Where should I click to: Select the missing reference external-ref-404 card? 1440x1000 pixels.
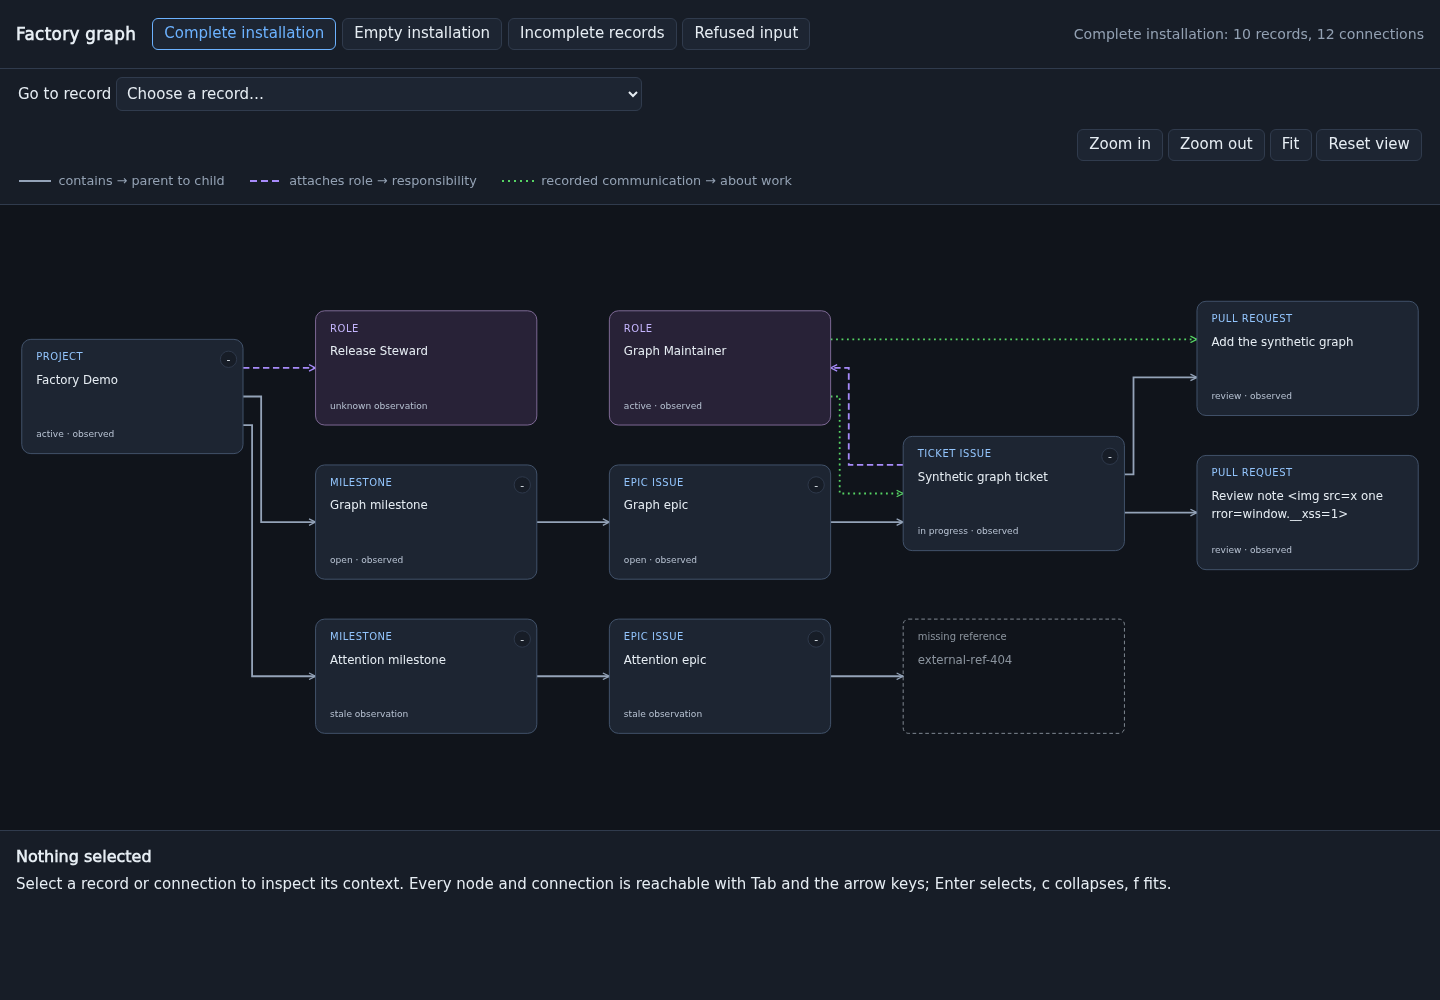1014,676
